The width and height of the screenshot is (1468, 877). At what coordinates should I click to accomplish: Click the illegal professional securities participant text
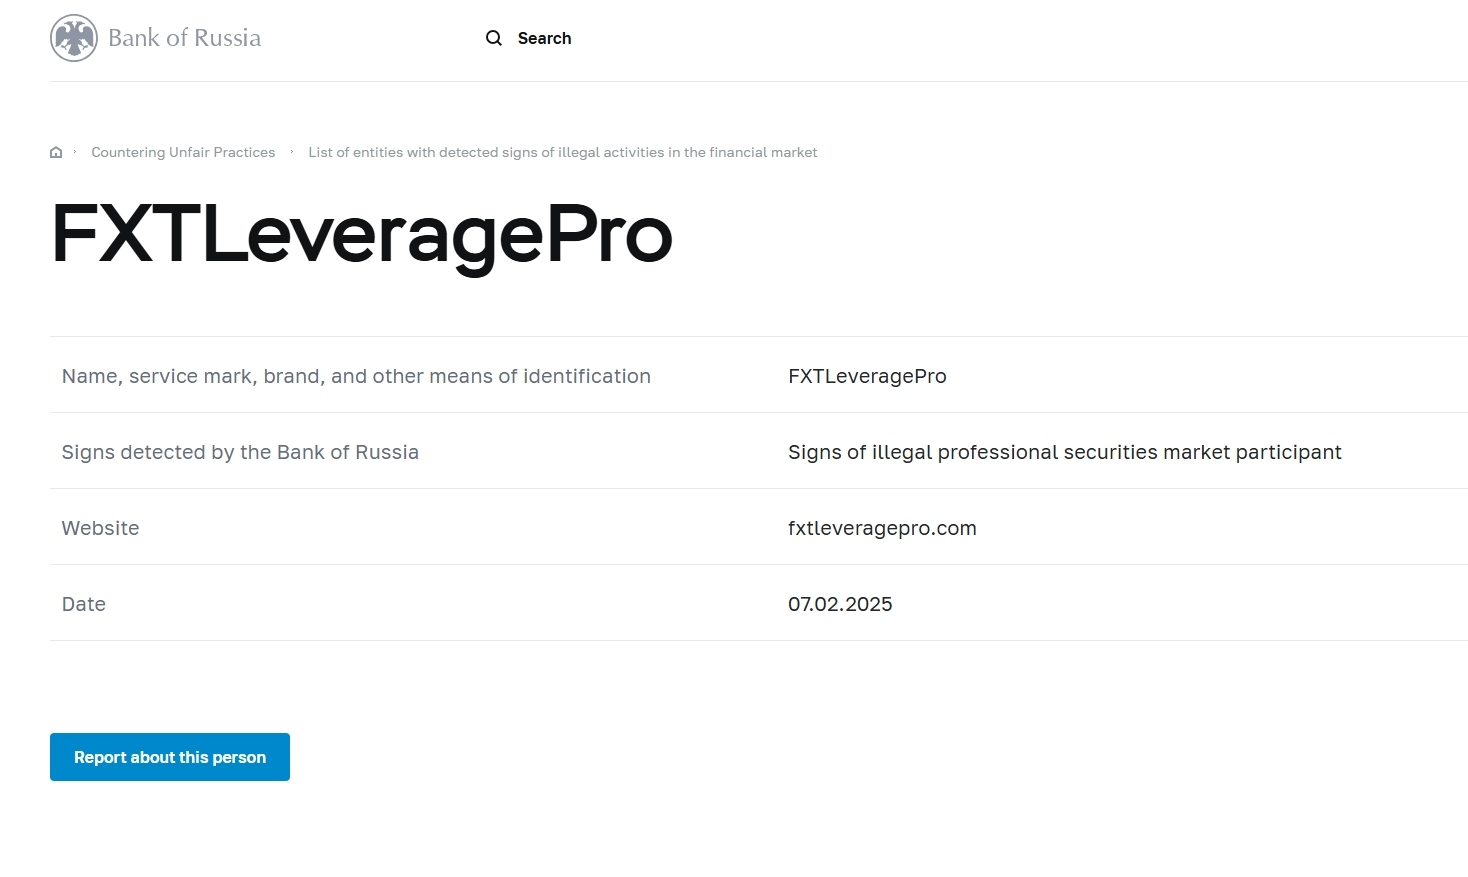pyautogui.click(x=1064, y=452)
